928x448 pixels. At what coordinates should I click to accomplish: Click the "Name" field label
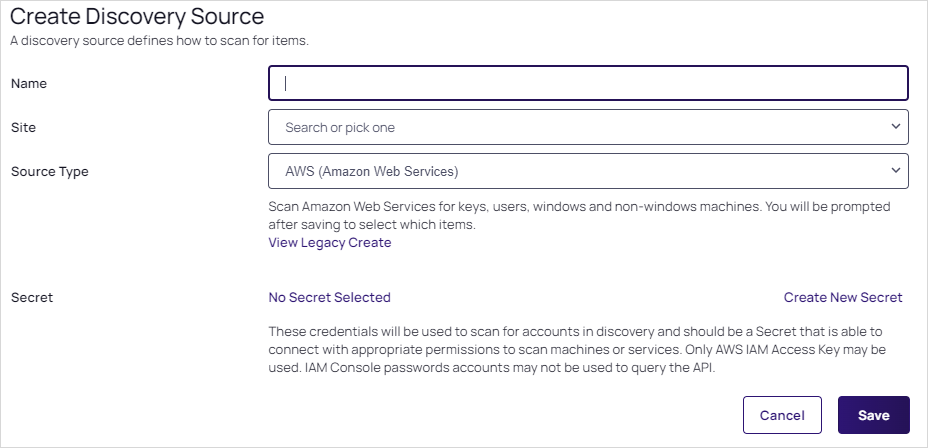pyautogui.click(x=29, y=84)
